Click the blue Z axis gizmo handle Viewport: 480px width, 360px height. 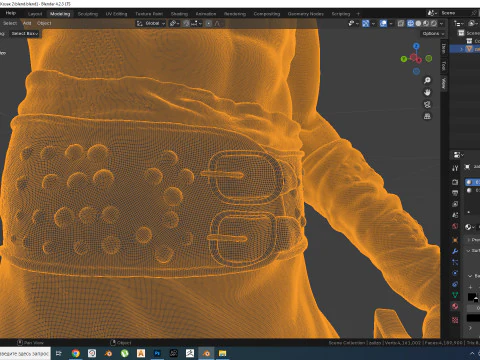416,46
